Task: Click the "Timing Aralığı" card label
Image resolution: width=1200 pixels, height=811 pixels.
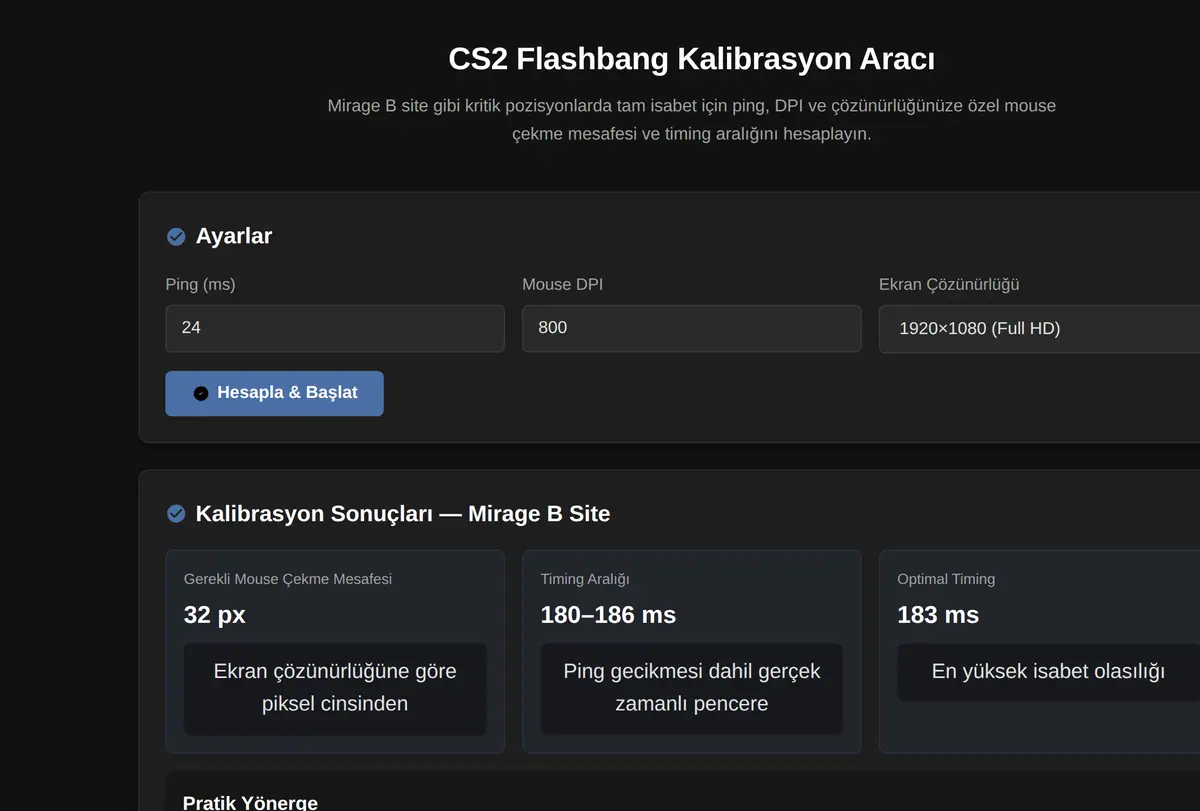Action: pyautogui.click(x=585, y=579)
